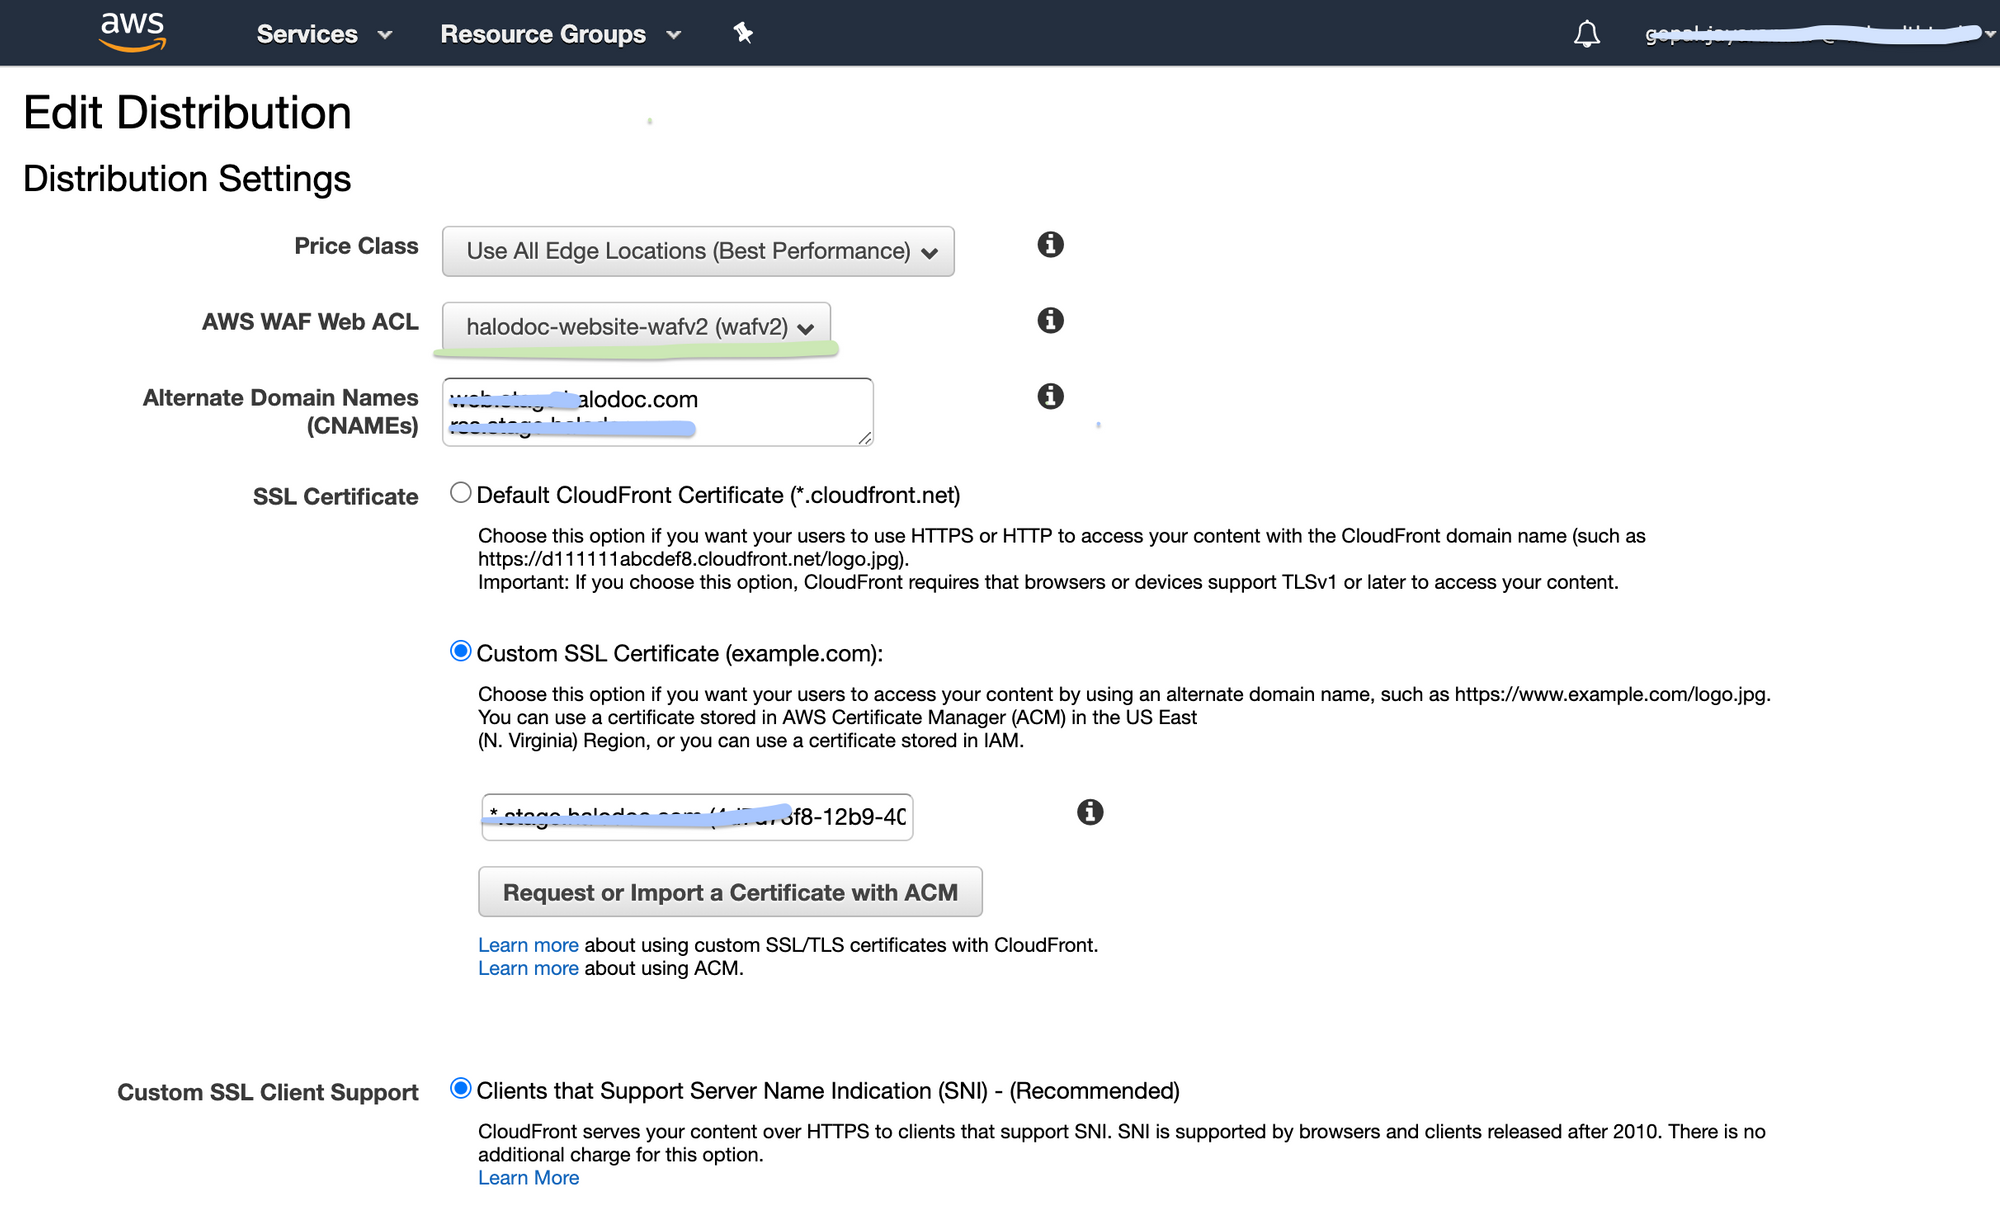The height and width of the screenshot is (1215, 2000).
Task: Open the Services menu
Action: (x=324, y=34)
